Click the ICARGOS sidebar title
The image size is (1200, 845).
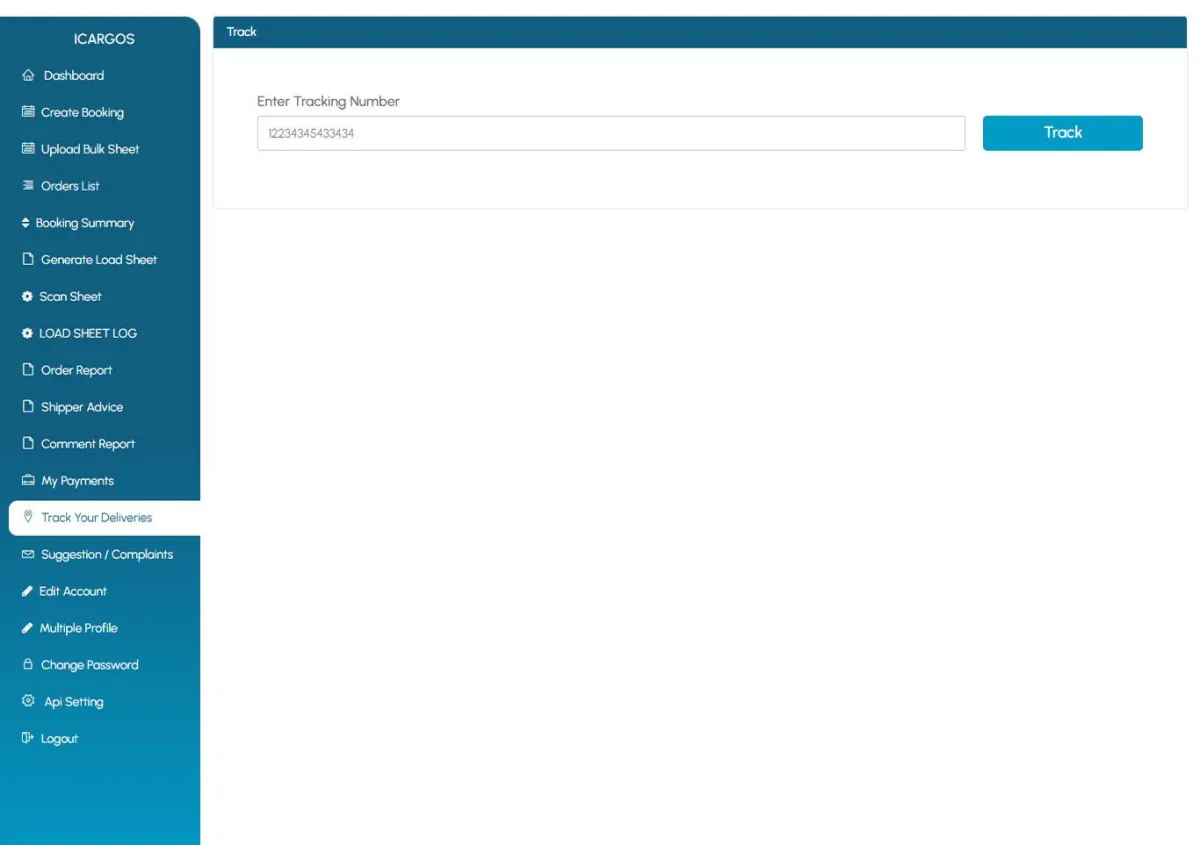tap(104, 39)
